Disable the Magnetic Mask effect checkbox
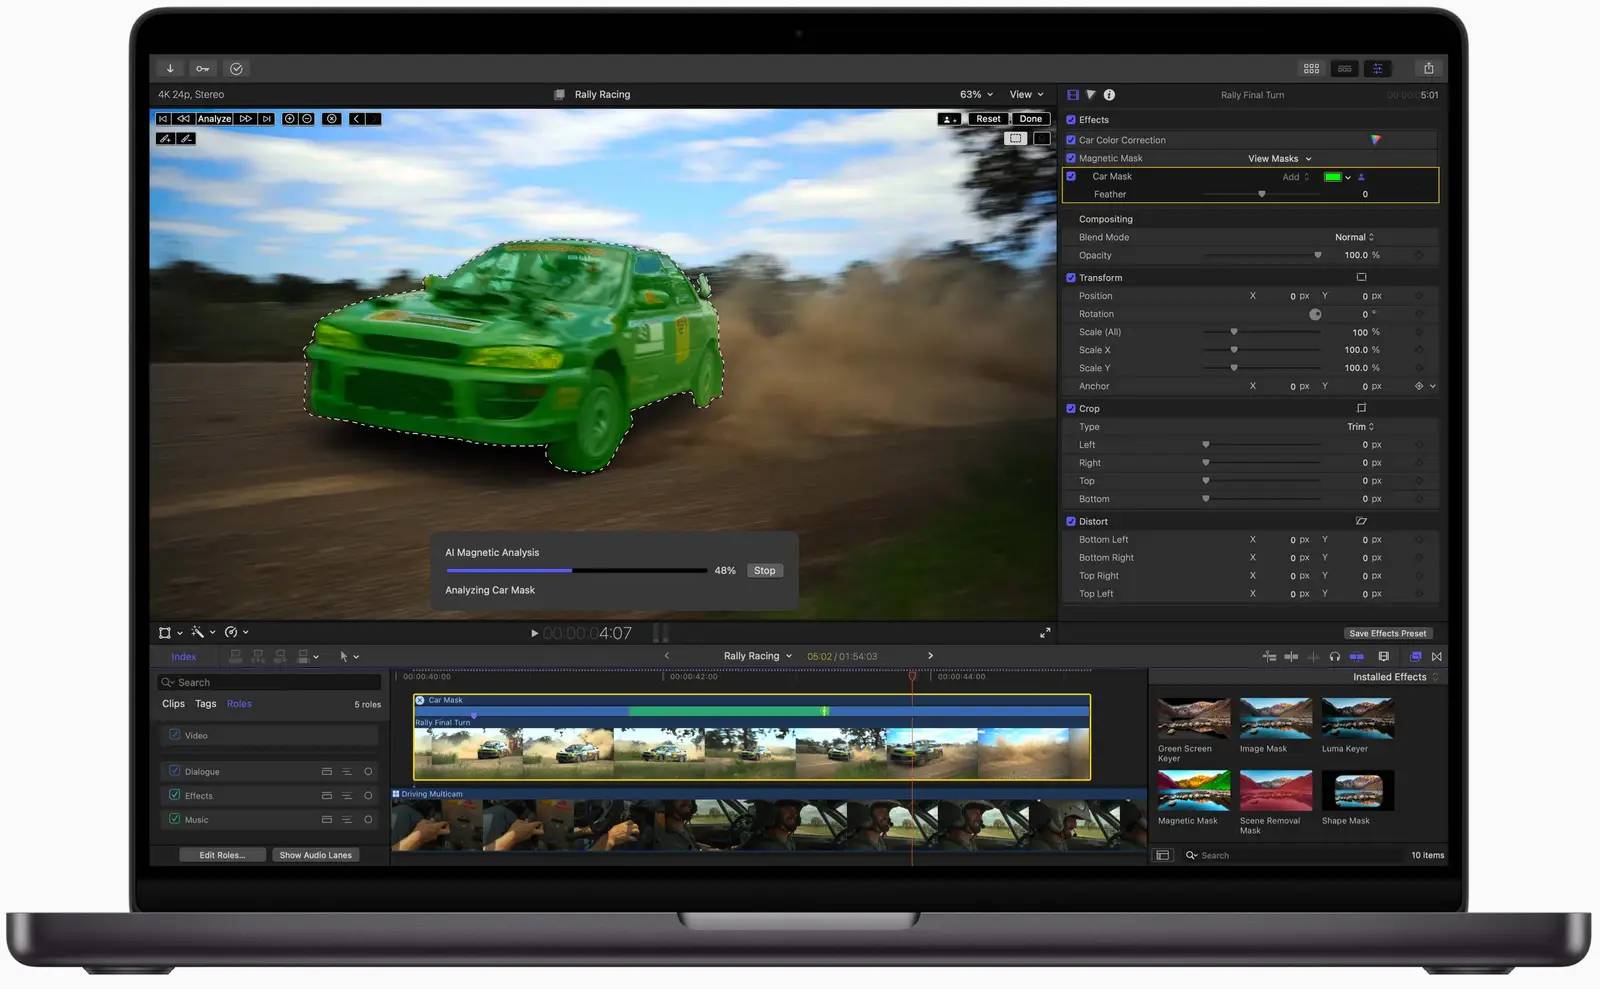The image size is (1600, 989). click(x=1071, y=158)
